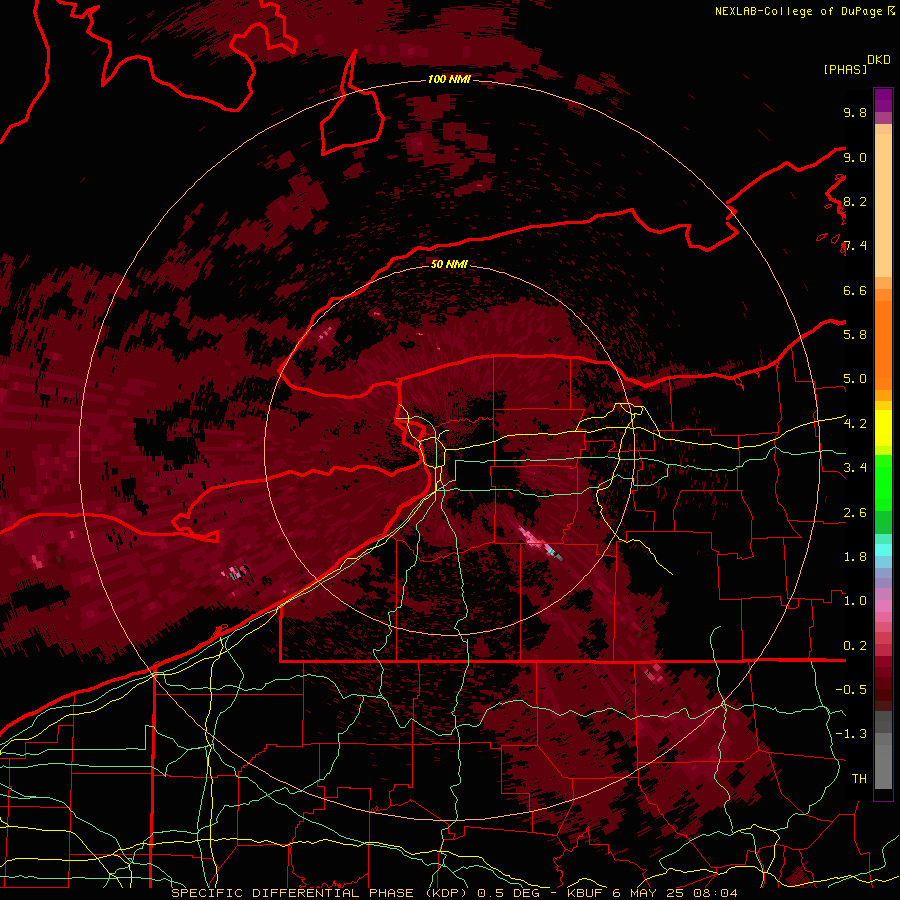
Task: Select the 6.6 scale value
Action: pos(855,290)
